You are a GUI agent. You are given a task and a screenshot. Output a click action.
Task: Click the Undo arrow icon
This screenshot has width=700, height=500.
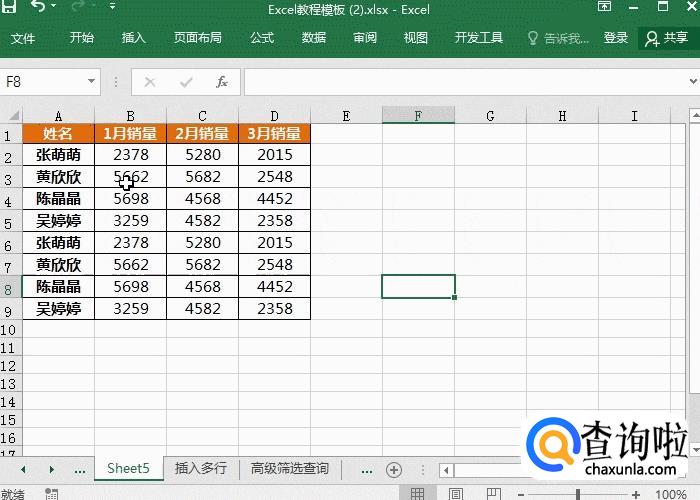[x=38, y=6]
